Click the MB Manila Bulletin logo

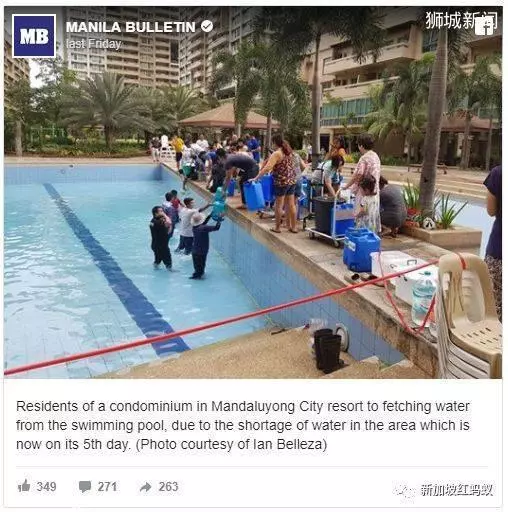34,36
